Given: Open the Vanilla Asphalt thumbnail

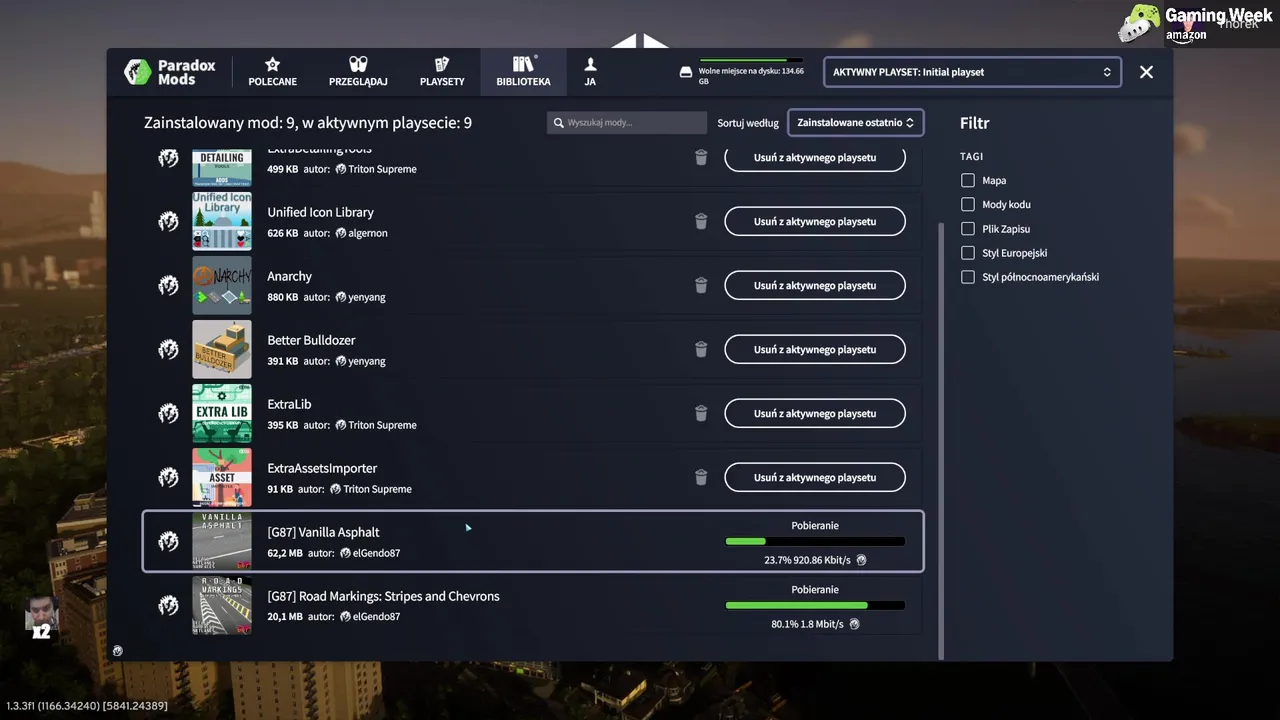Looking at the screenshot, I should coord(222,541).
